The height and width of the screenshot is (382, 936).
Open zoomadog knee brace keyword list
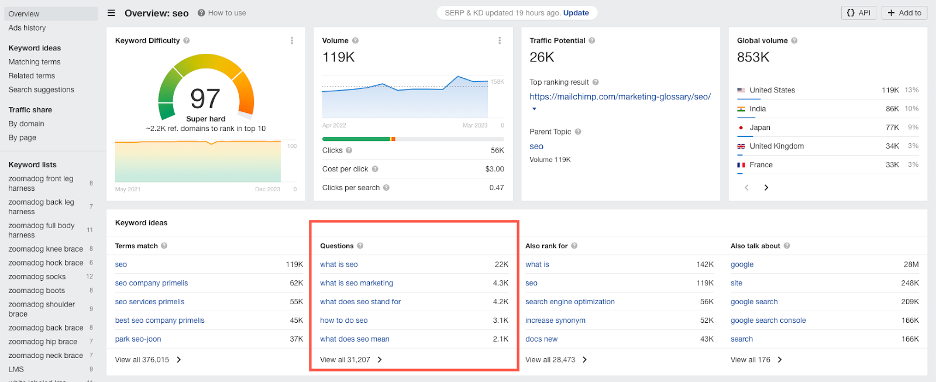point(45,249)
